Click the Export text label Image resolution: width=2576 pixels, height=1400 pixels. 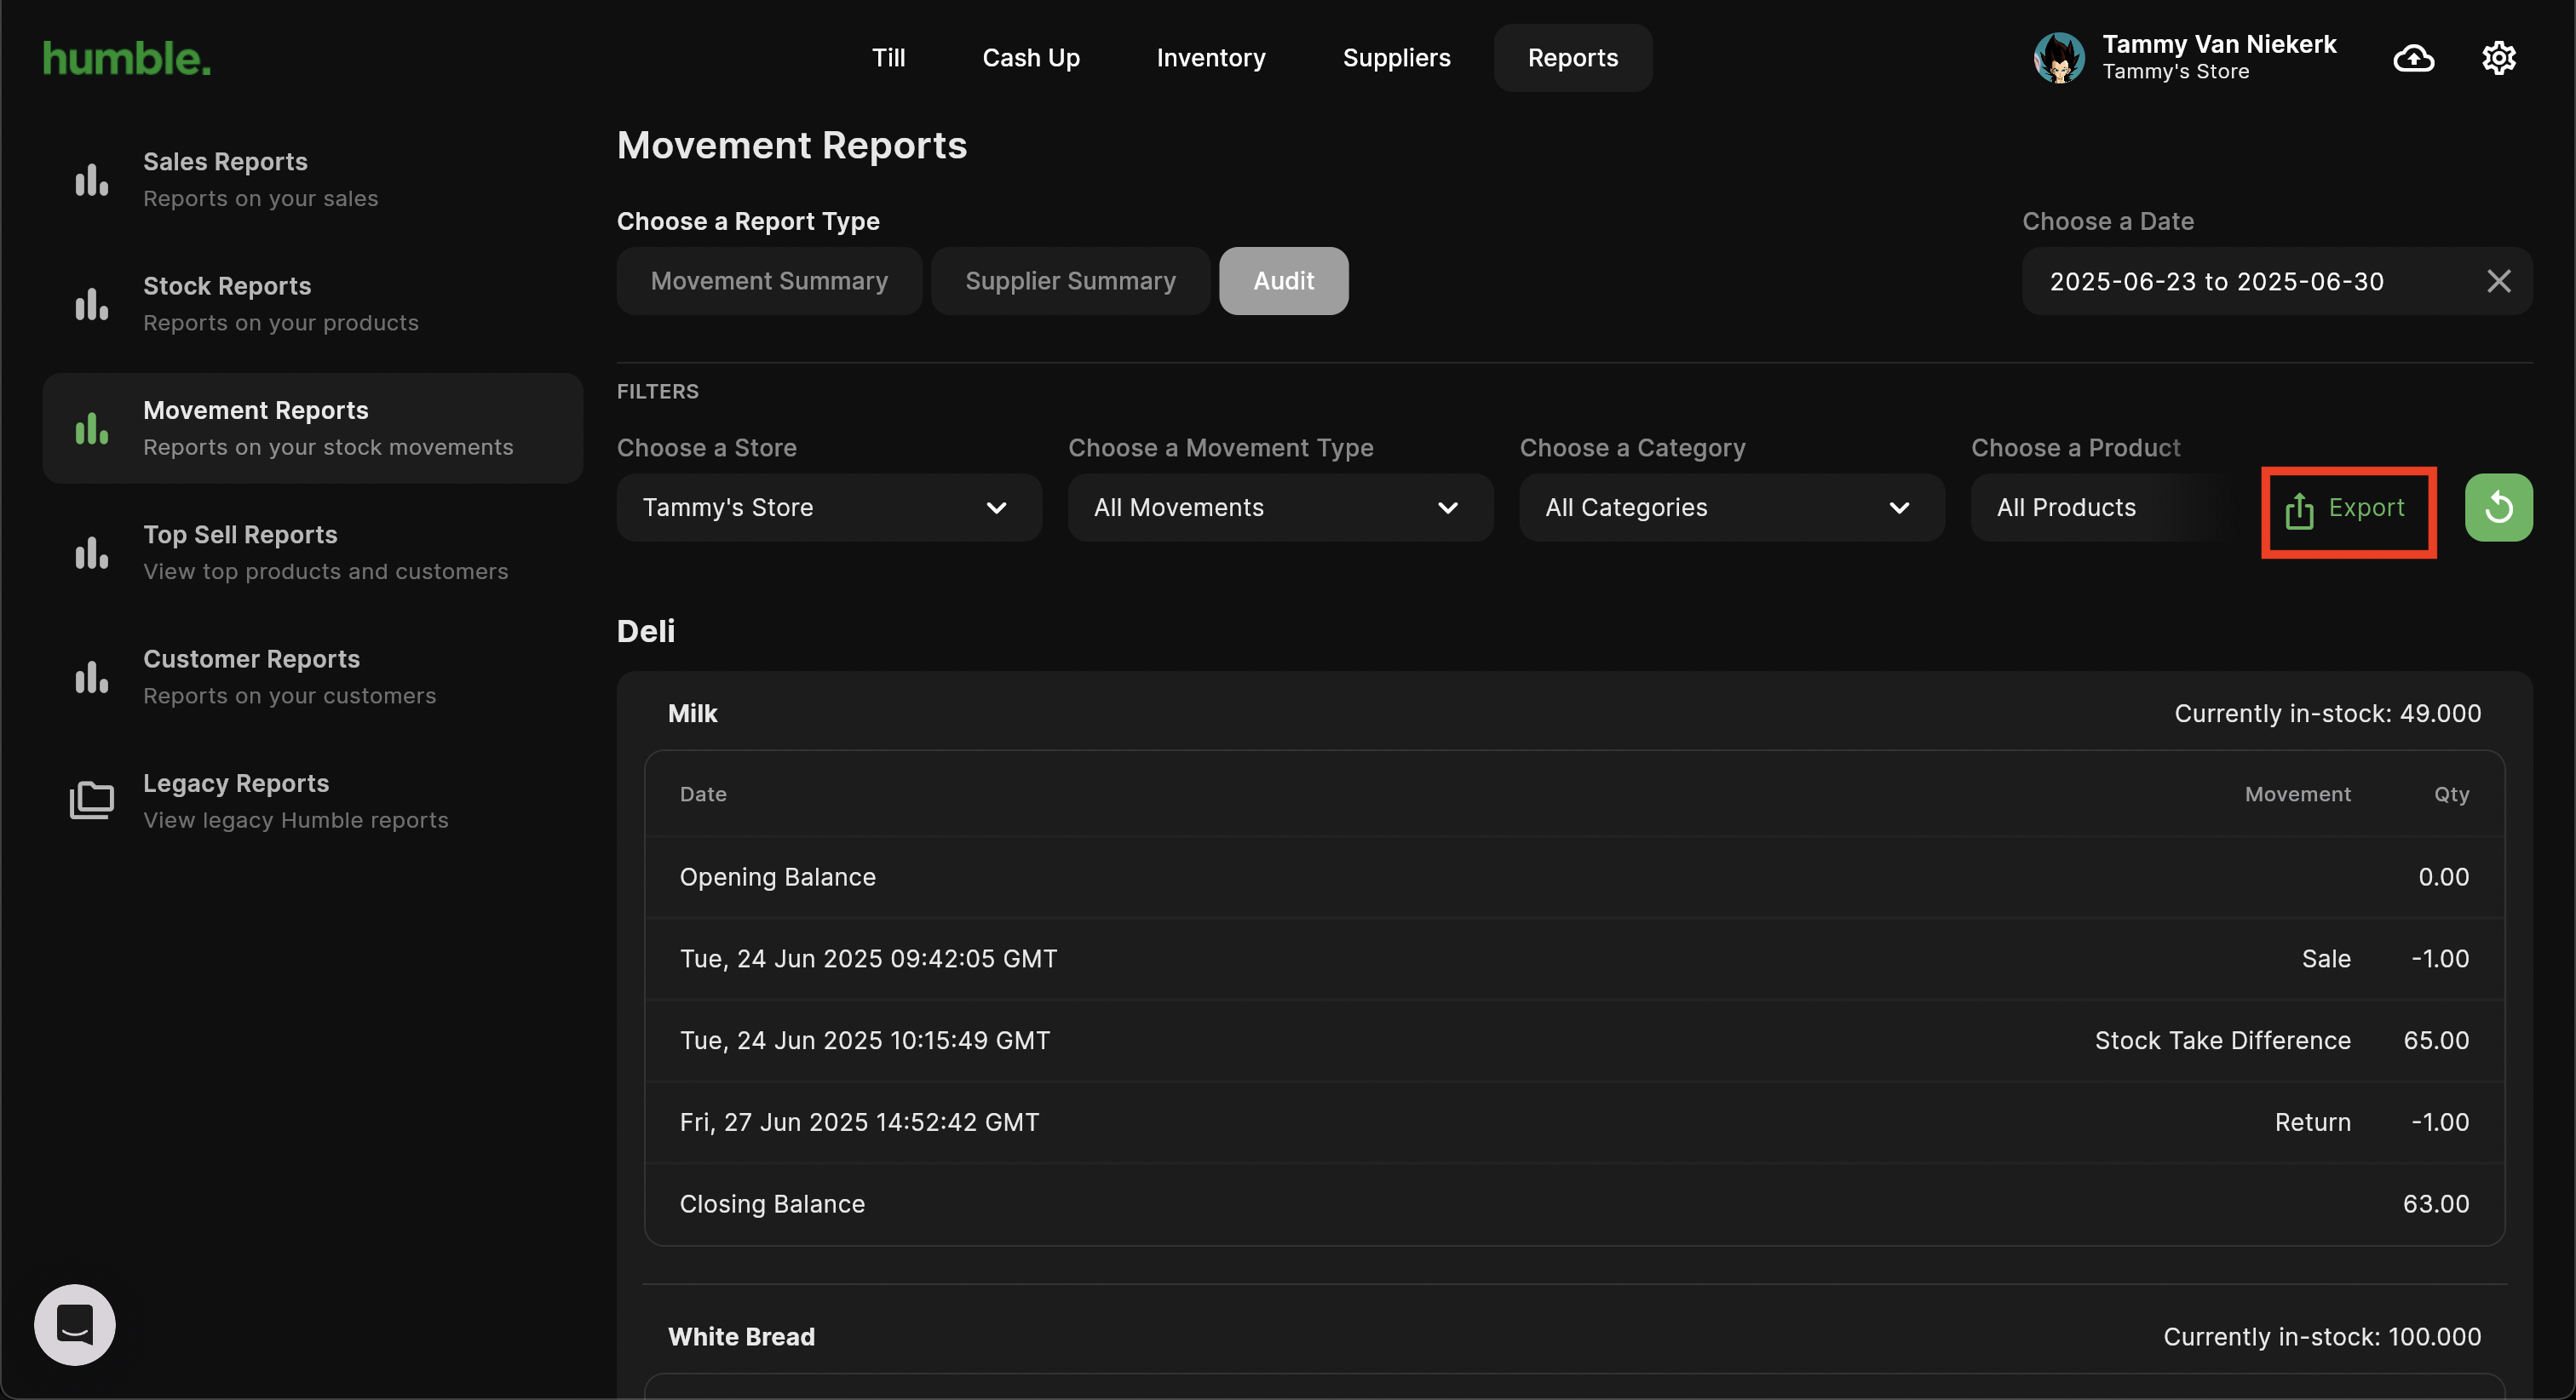click(2366, 507)
